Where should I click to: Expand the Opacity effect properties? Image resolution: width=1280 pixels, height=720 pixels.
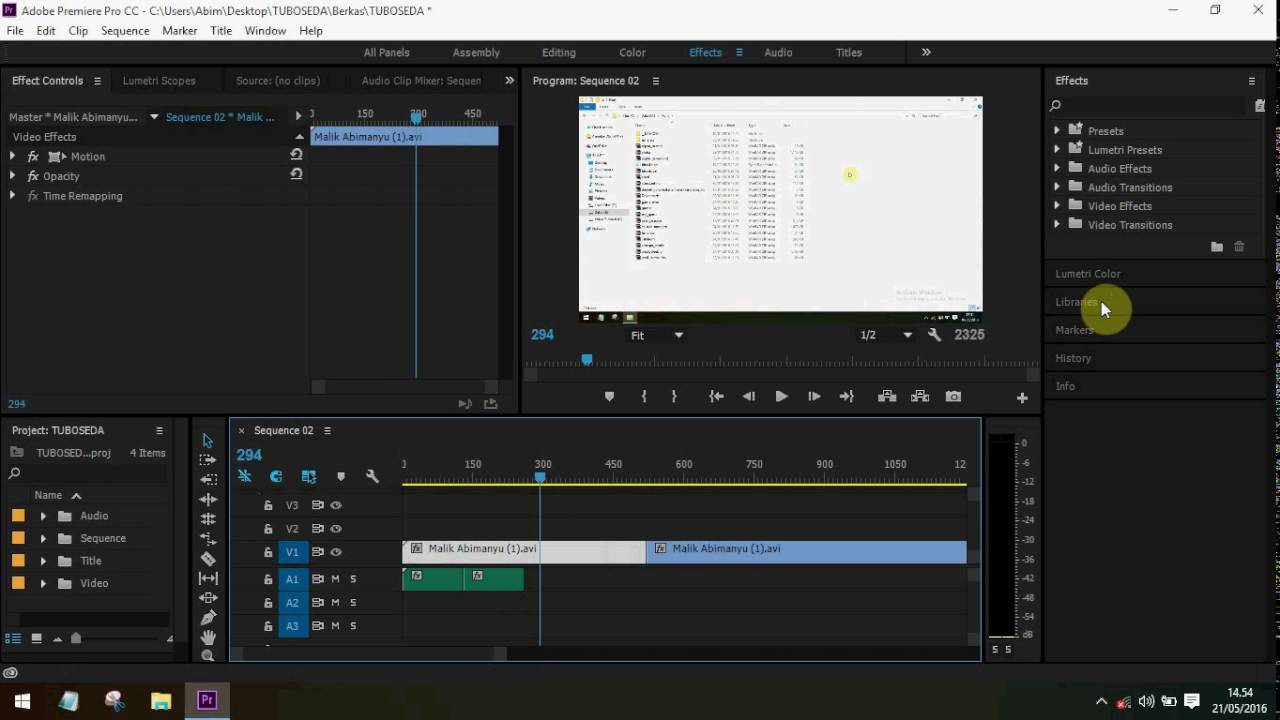click(12, 176)
